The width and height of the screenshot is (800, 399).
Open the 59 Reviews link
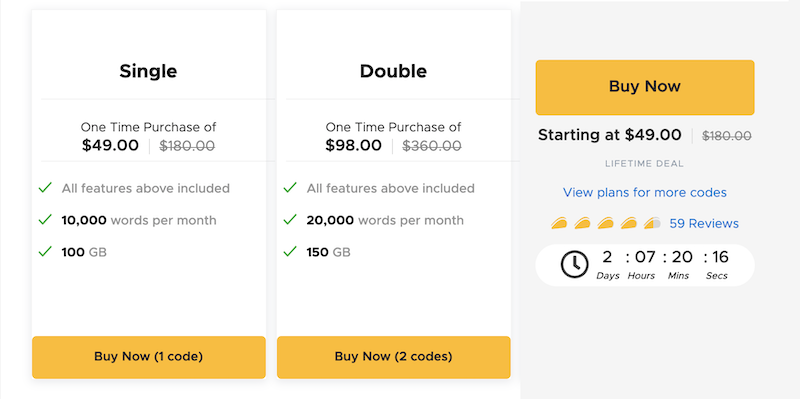coord(704,223)
